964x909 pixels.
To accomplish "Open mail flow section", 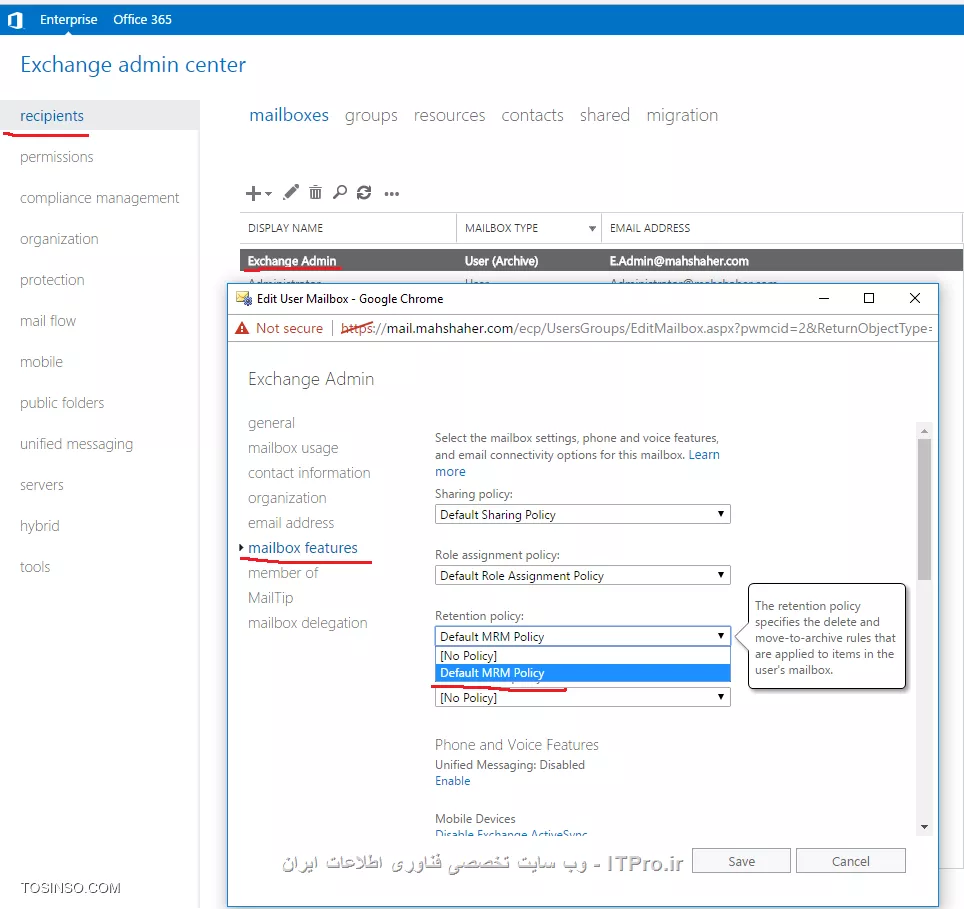I will pos(48,321).
